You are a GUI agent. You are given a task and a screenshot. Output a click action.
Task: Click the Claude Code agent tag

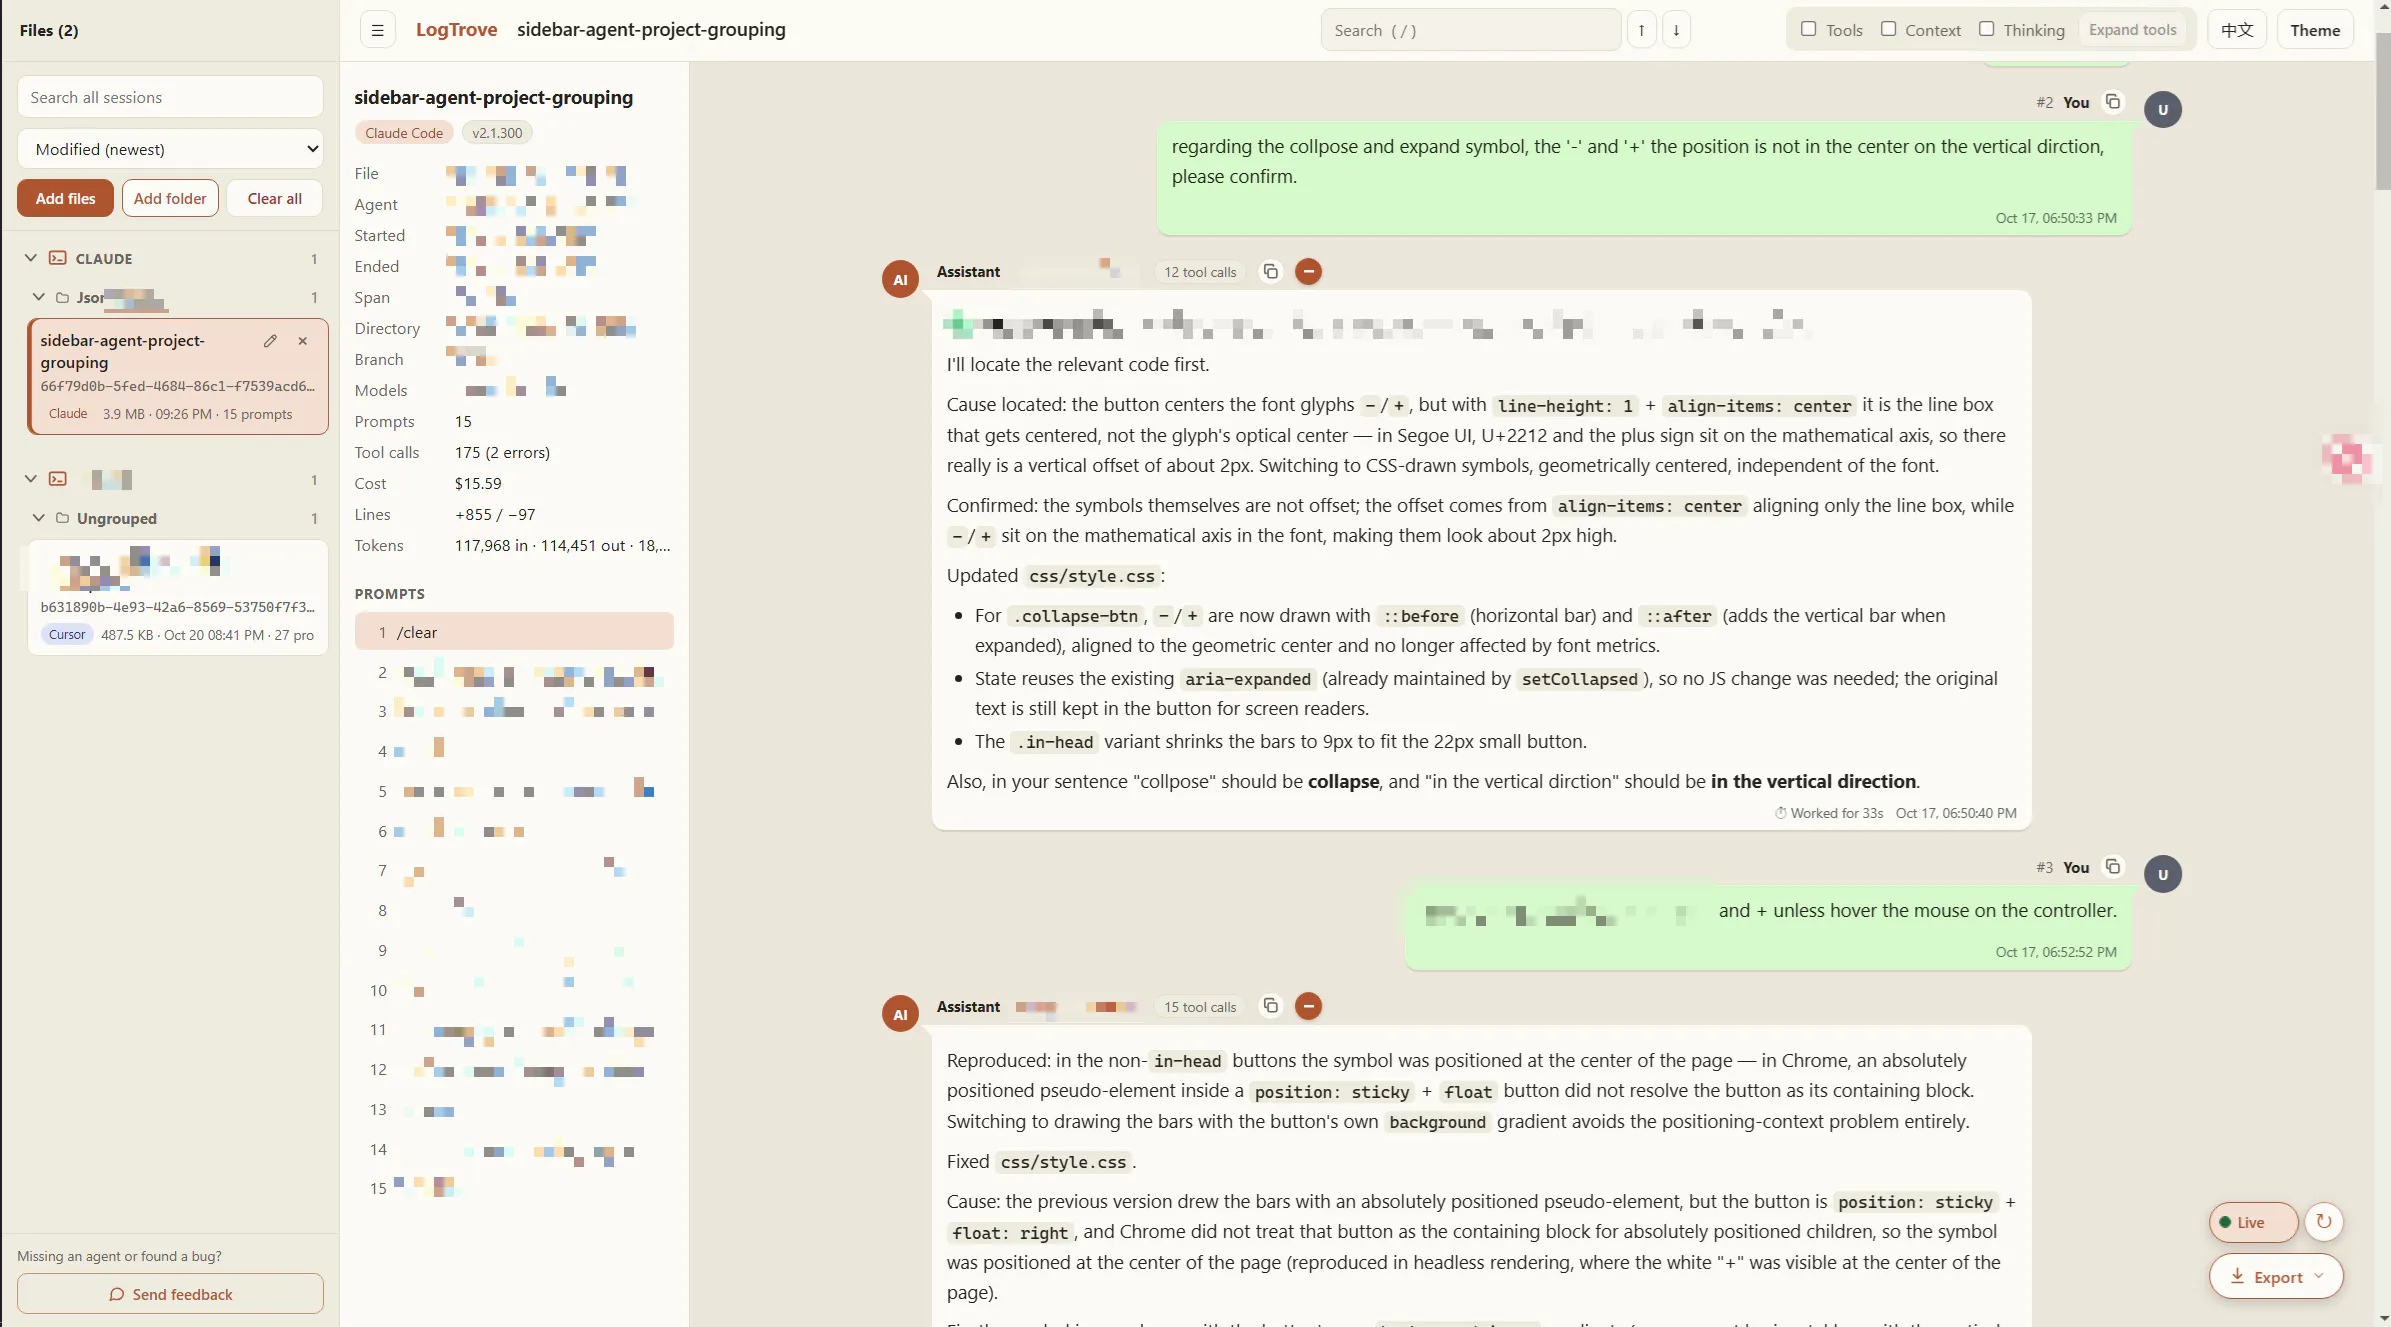[x=404, y=133]
